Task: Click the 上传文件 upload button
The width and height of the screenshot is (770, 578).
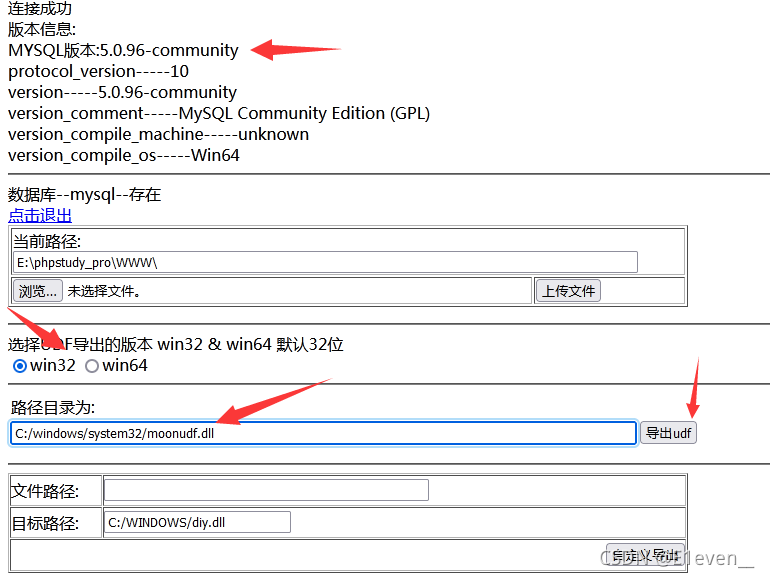Action: pyautogui.click(x=568, y=291)
